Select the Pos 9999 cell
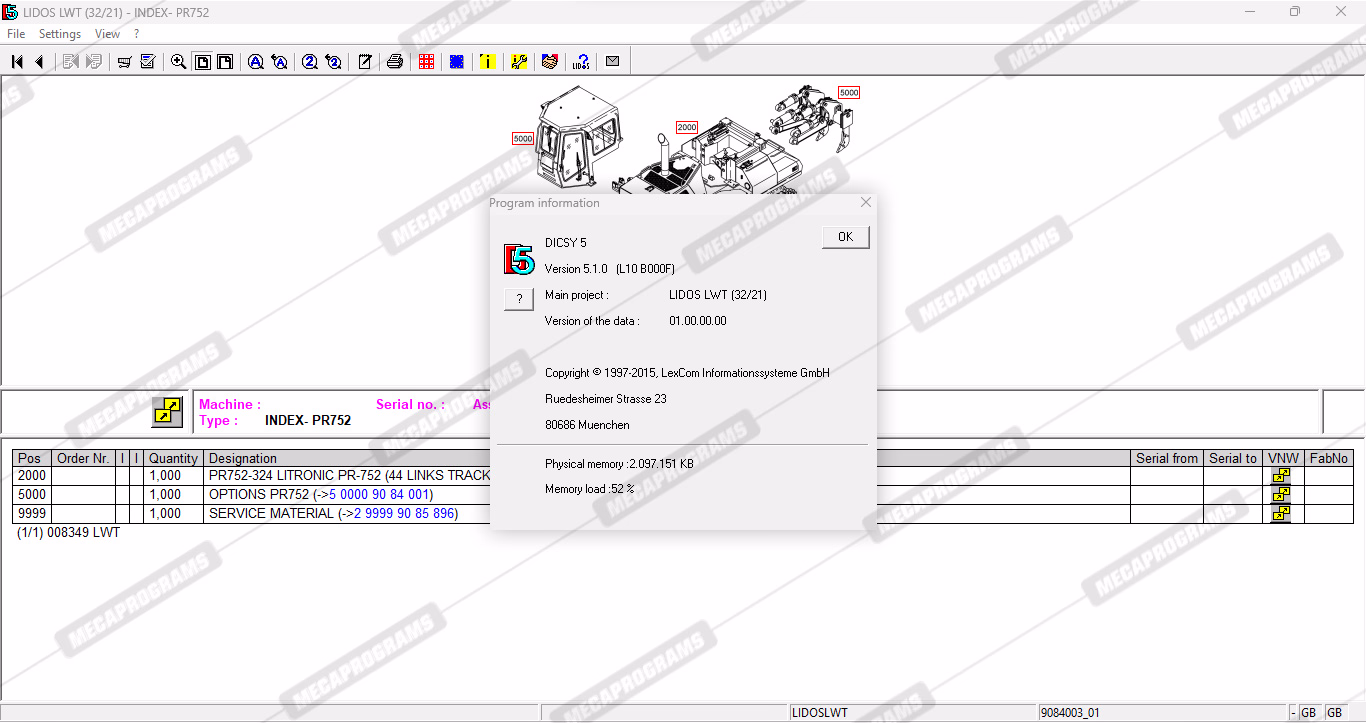This screenshot has height=723, width=1366. (32, 514)
